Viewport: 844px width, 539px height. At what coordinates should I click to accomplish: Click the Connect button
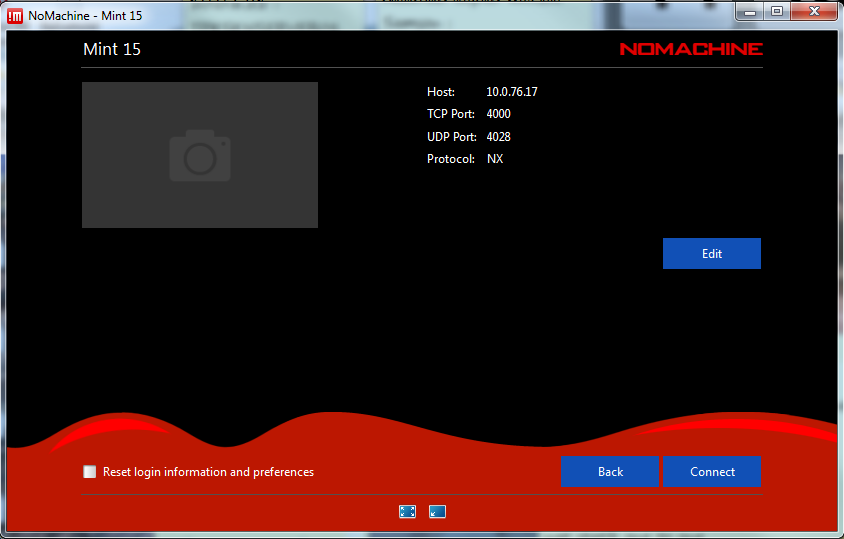712,472
